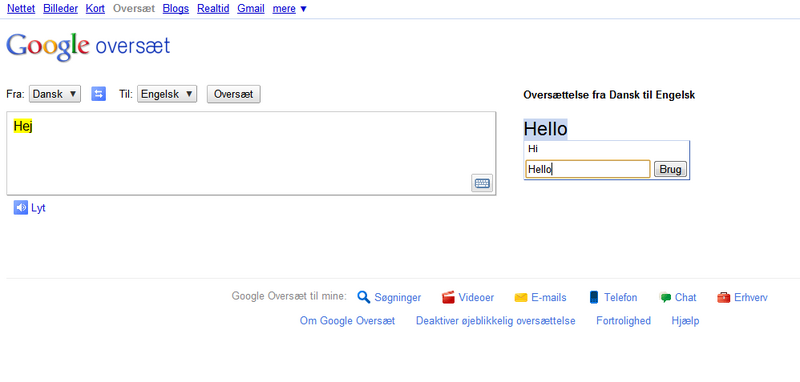Viewport: 800px width, 382px height.
Task: Open Om Google Oversæt link
Action: pyautogui.click(x=347, y=321)
